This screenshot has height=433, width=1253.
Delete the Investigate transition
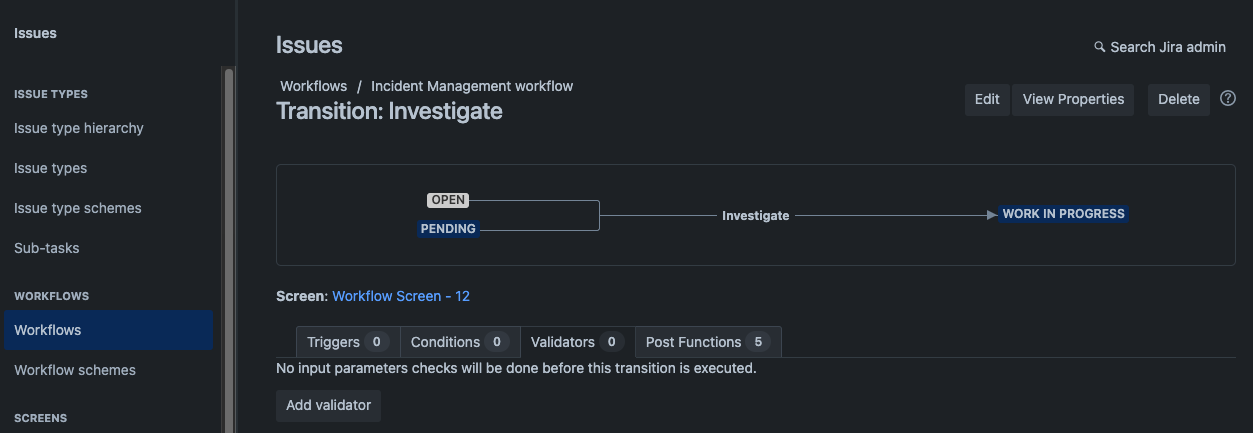pyautogui.click(x=1178, y=99)
